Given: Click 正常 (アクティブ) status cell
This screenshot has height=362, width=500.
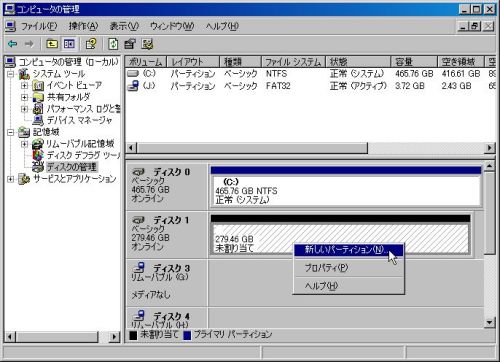Looking at the screenshot, I should [358, 86].
